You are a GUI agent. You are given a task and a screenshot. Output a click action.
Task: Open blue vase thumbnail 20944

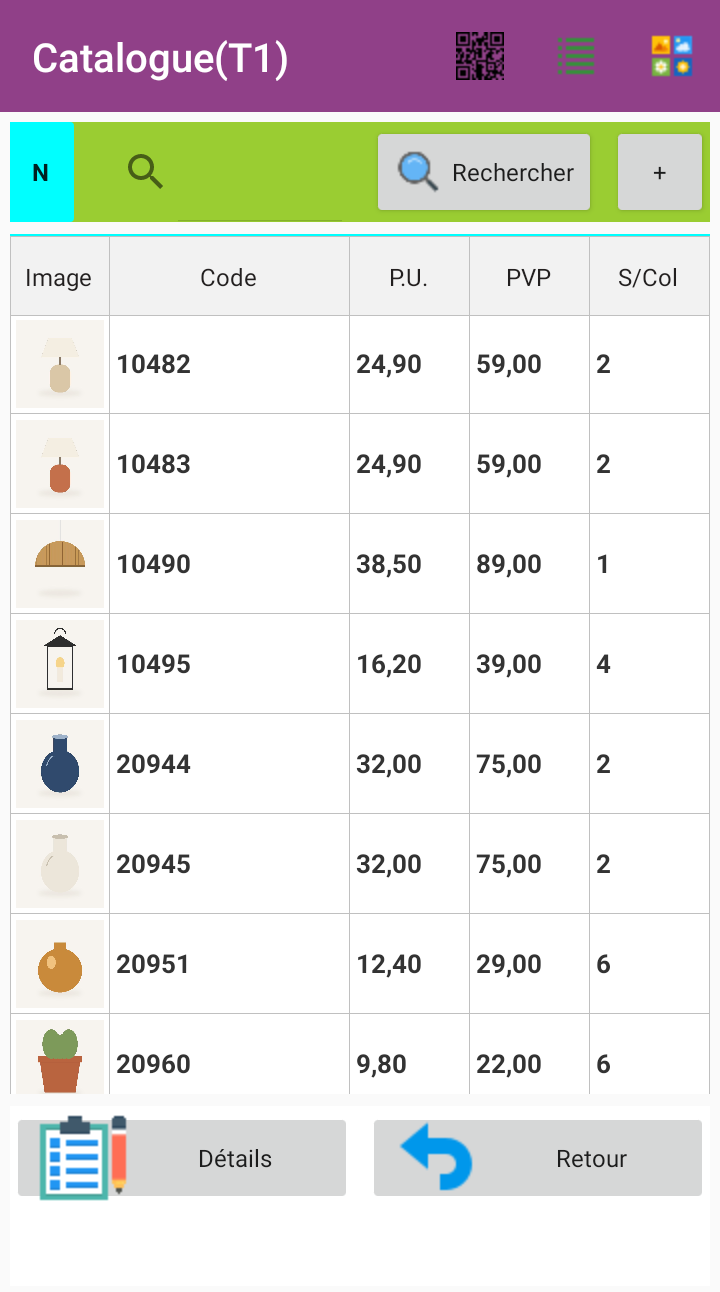[x=60, y=764]
